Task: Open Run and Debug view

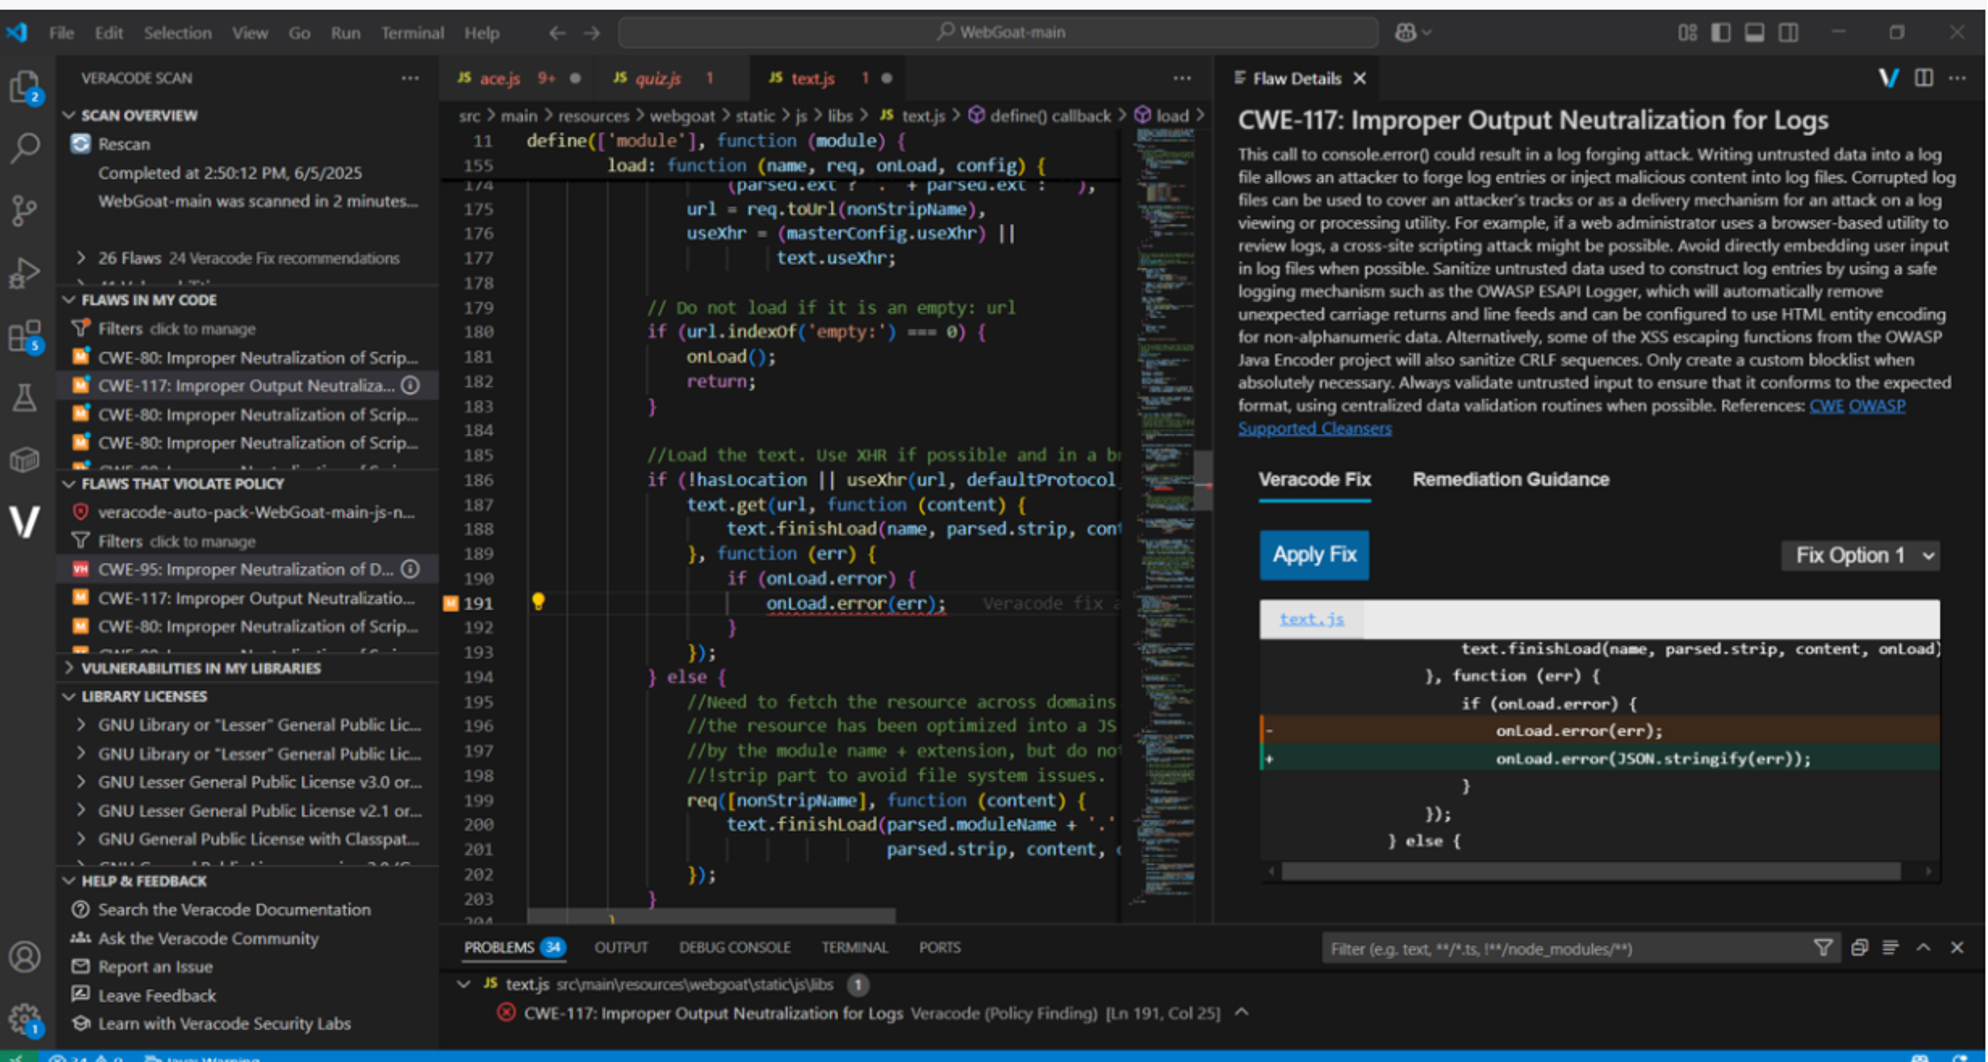Action: point(25,272)
